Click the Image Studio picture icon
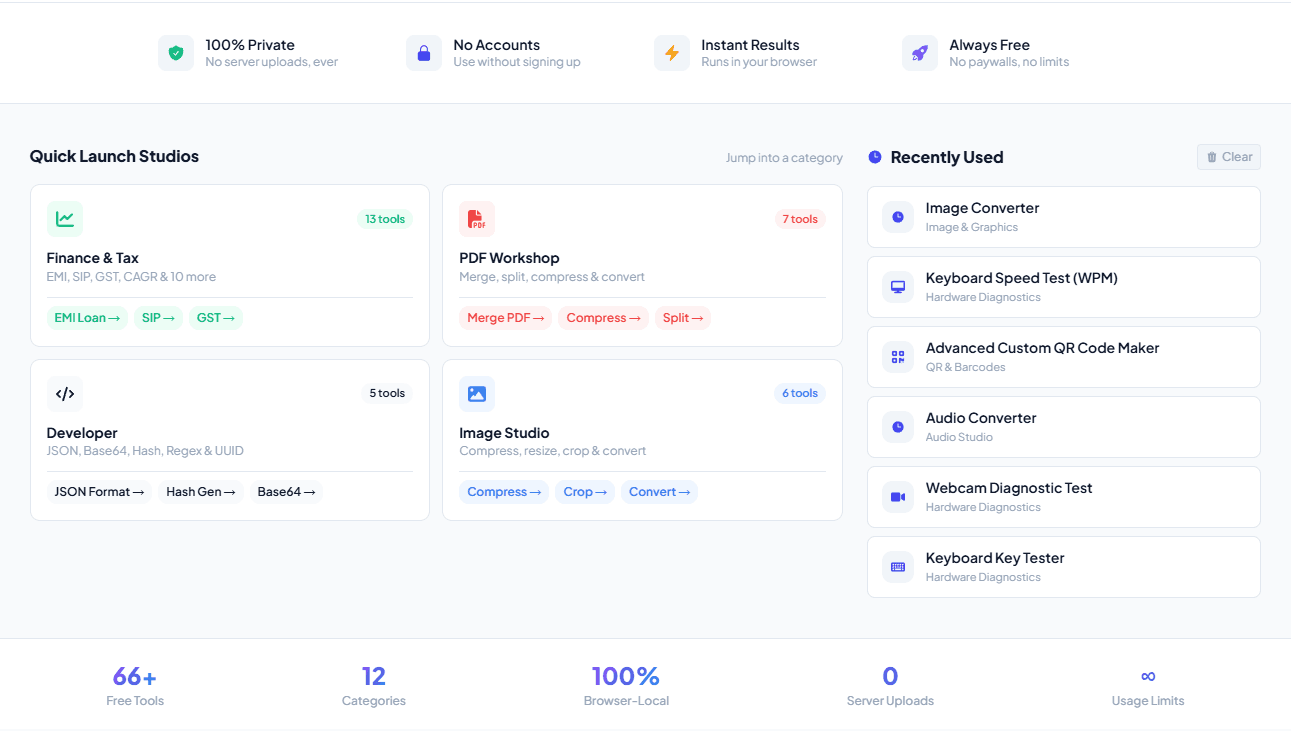 coord(477,394)
